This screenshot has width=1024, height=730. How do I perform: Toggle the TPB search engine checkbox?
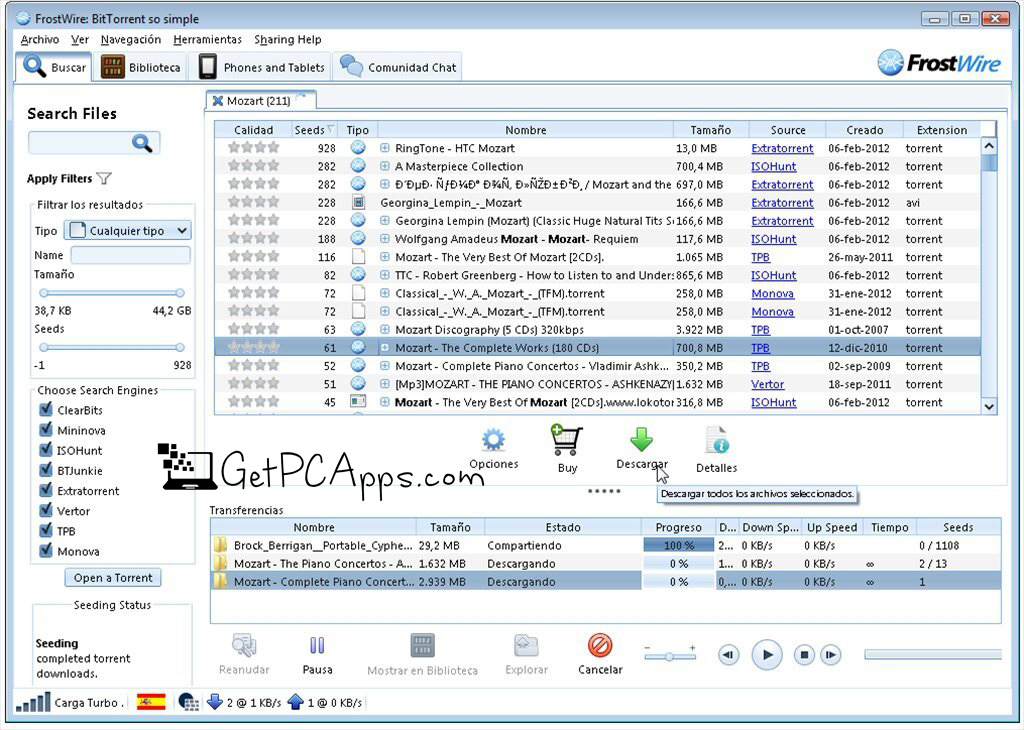coord(45,531)
